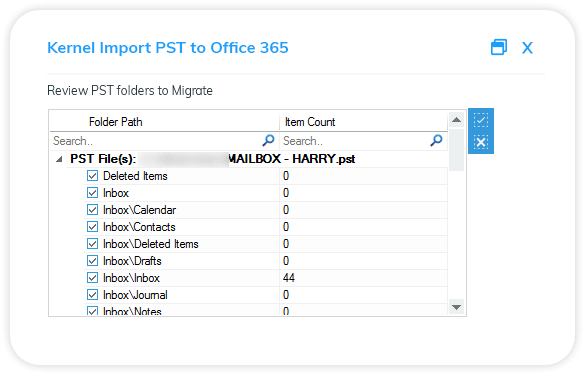Close the Kernel Import dialog
This screenshot has width=585, height=375.
tap(527, 48)
